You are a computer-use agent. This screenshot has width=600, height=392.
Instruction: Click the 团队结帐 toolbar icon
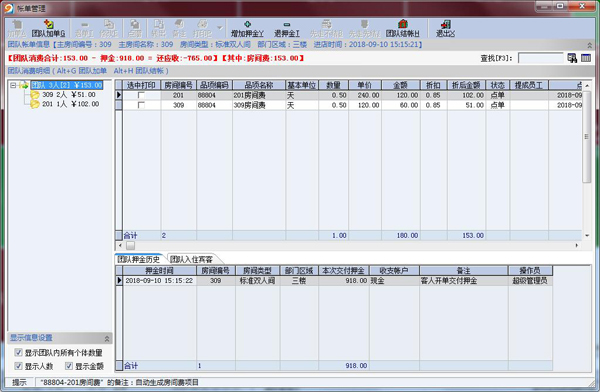pyautogui.click(x=402, y=24)
